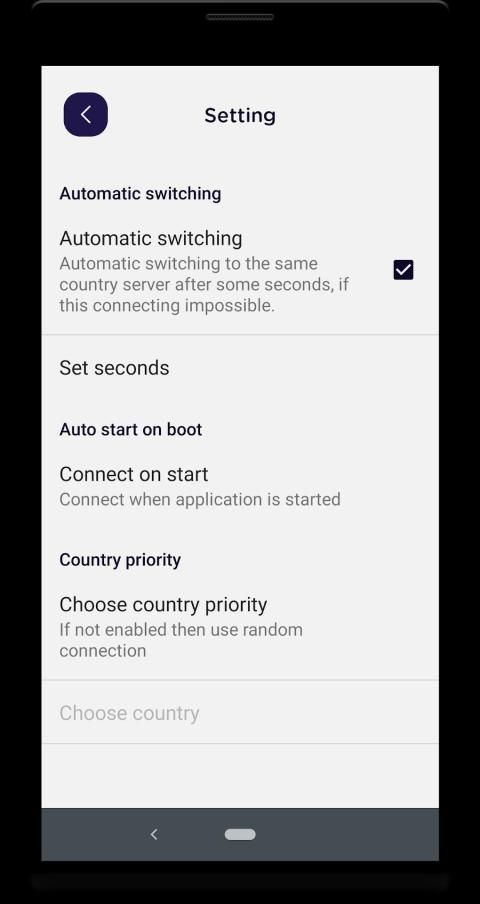Tap the home pill in navigation bar
480x904 pixels.
tap(240, 834)
